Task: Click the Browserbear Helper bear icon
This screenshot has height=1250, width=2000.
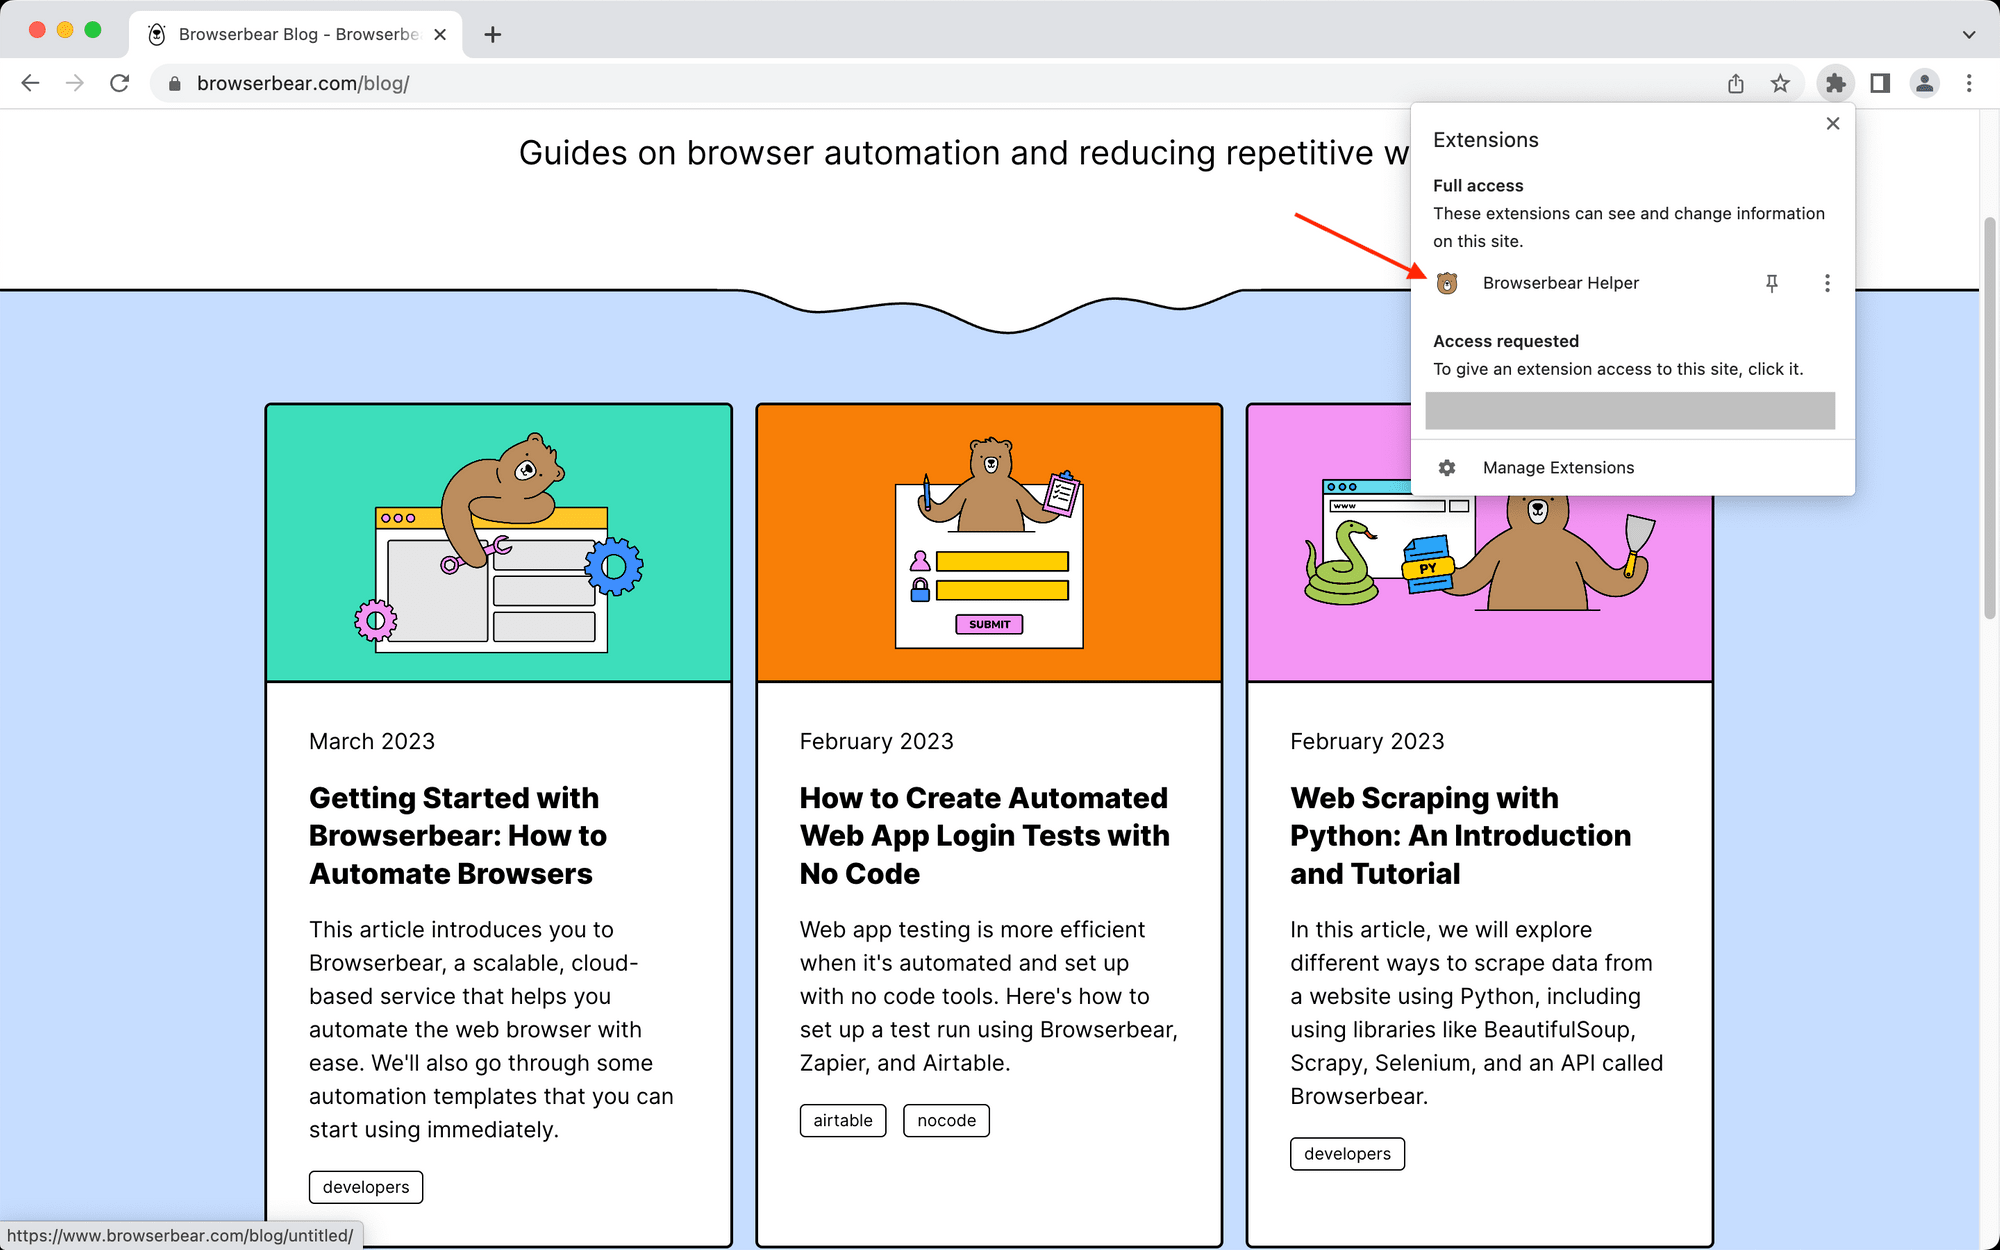Action: [x=1448, y=283]
